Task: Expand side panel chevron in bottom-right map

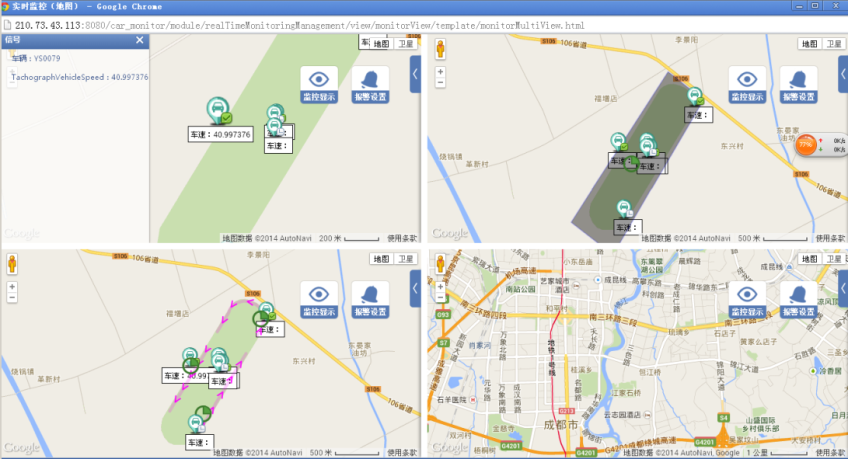Action: point(843,289)
